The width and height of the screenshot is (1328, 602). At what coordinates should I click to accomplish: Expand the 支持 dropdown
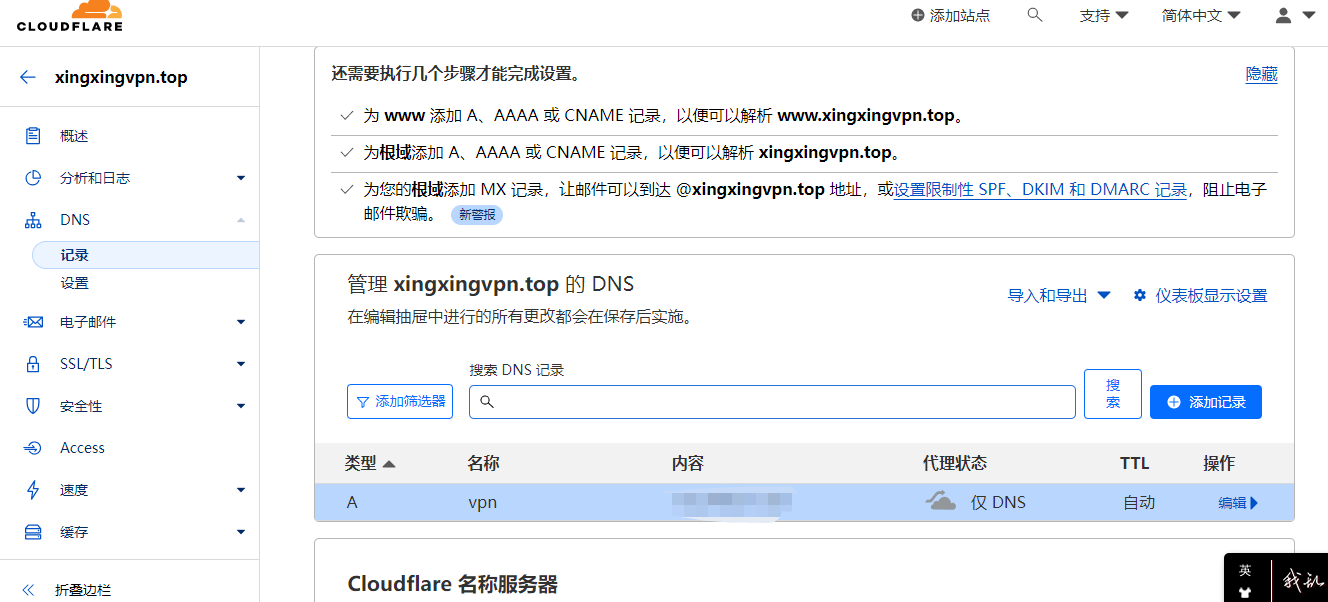1104,15
